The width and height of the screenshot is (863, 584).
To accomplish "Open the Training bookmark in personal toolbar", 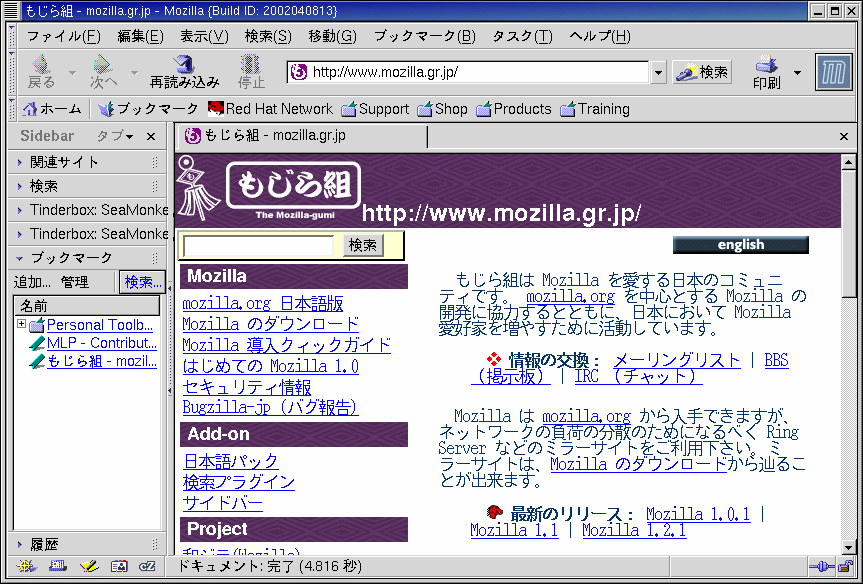I will (595, 109).
